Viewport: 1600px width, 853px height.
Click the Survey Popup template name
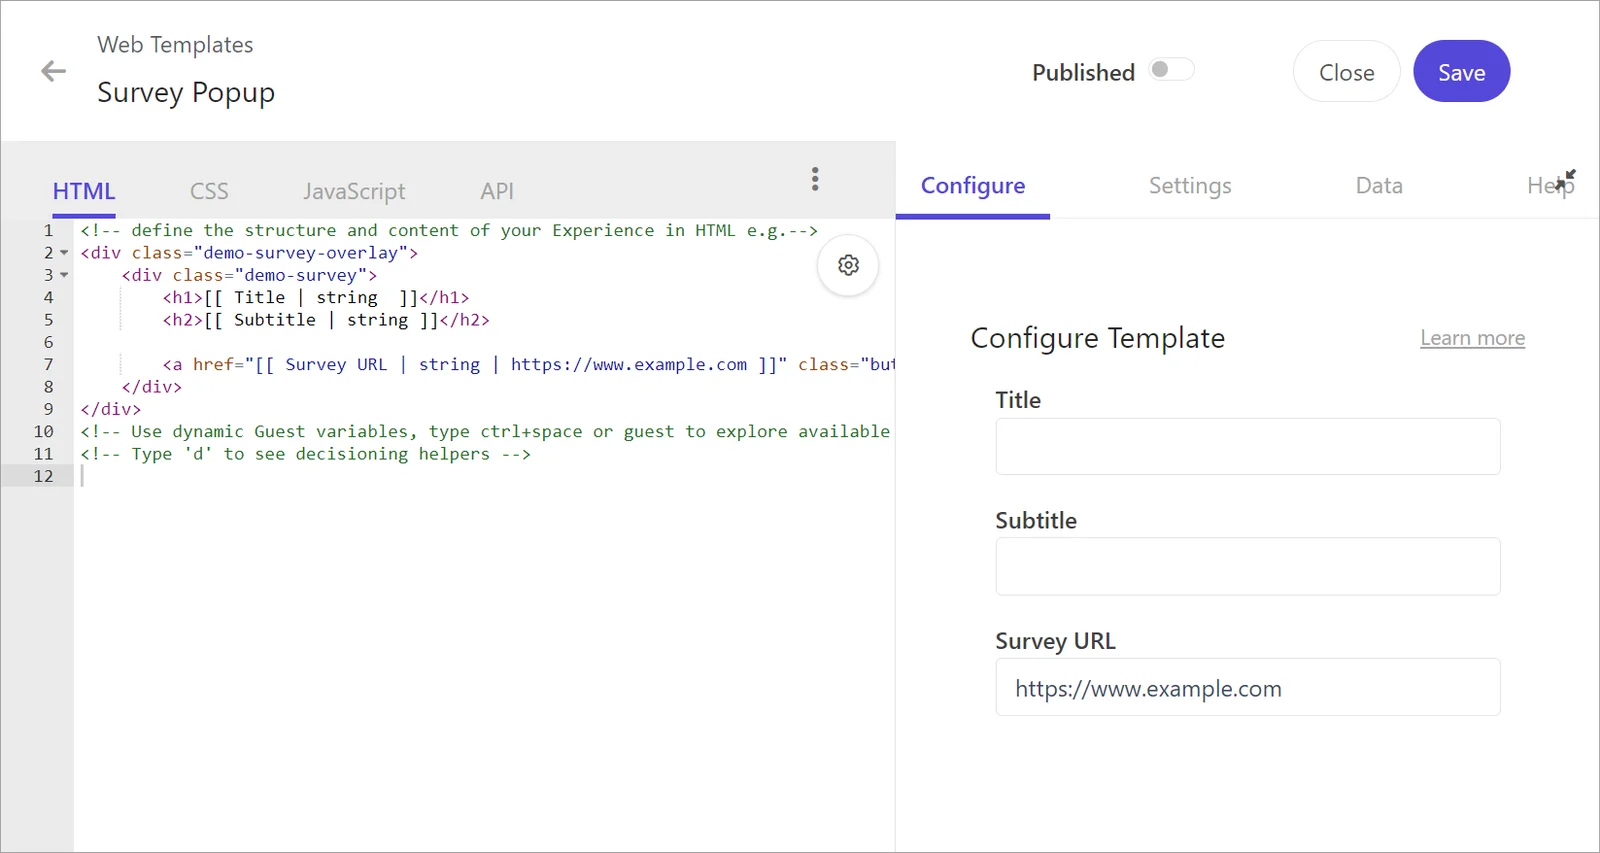coord(186,93)
